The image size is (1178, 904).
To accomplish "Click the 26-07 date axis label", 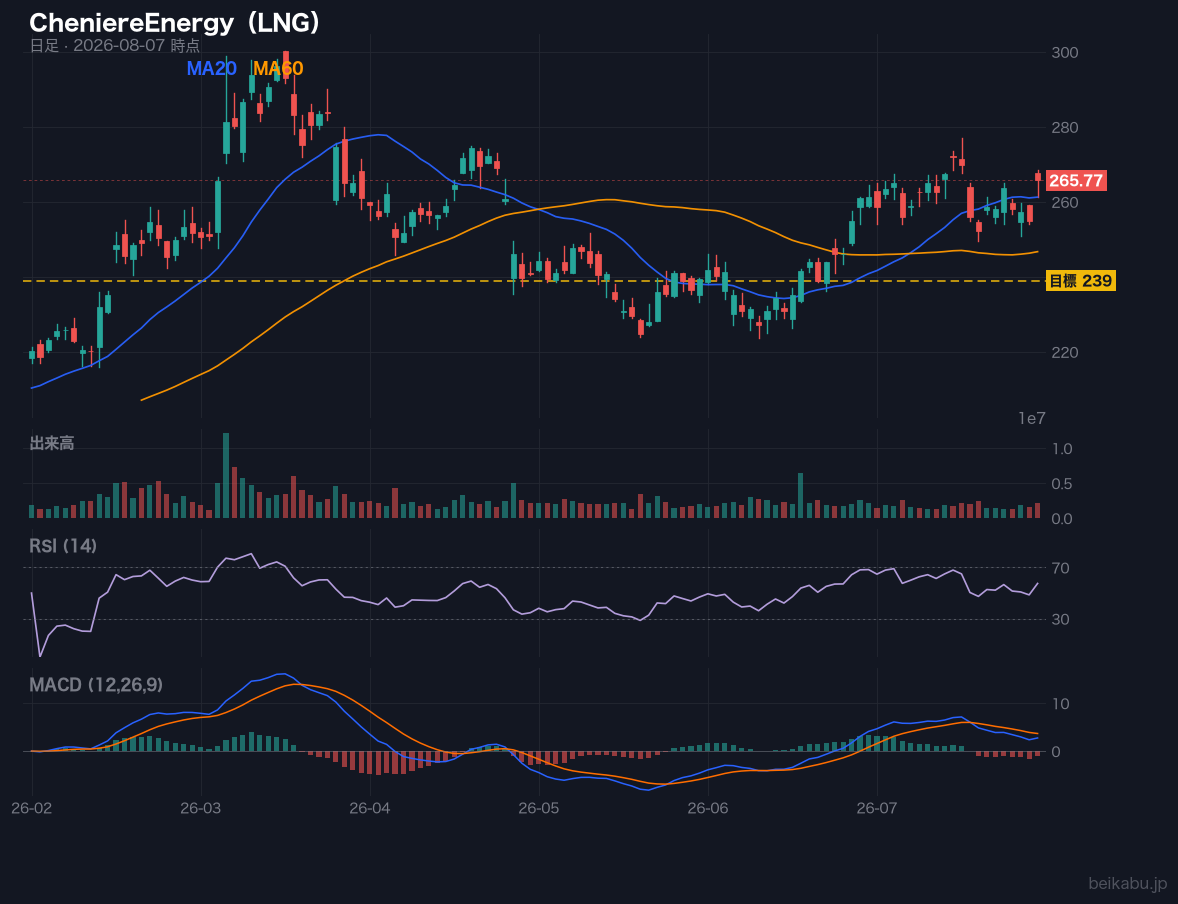I will 877,809.
